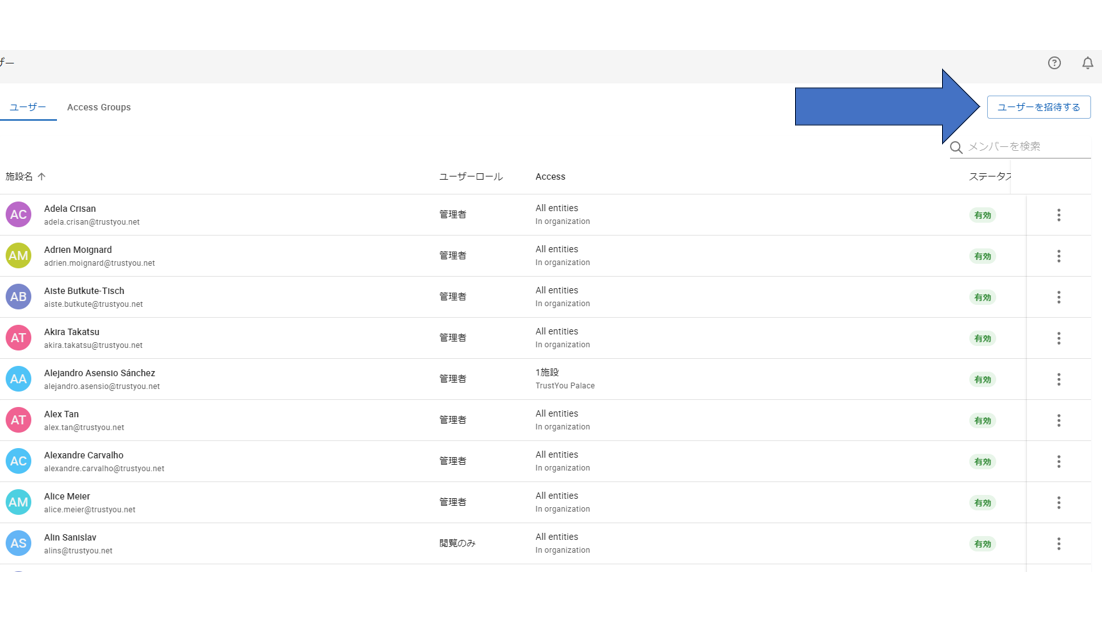
Task: Click the 有効 status badge for Alex Tan
Action: pyautogui.click(x=983, y=420)
